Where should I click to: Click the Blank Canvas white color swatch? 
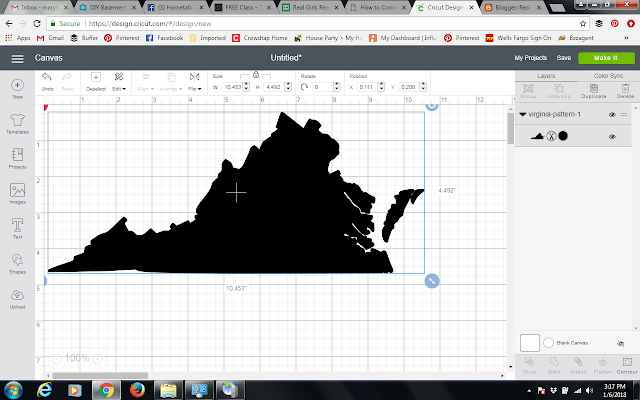pyautogui.click(x=529, y=343)
